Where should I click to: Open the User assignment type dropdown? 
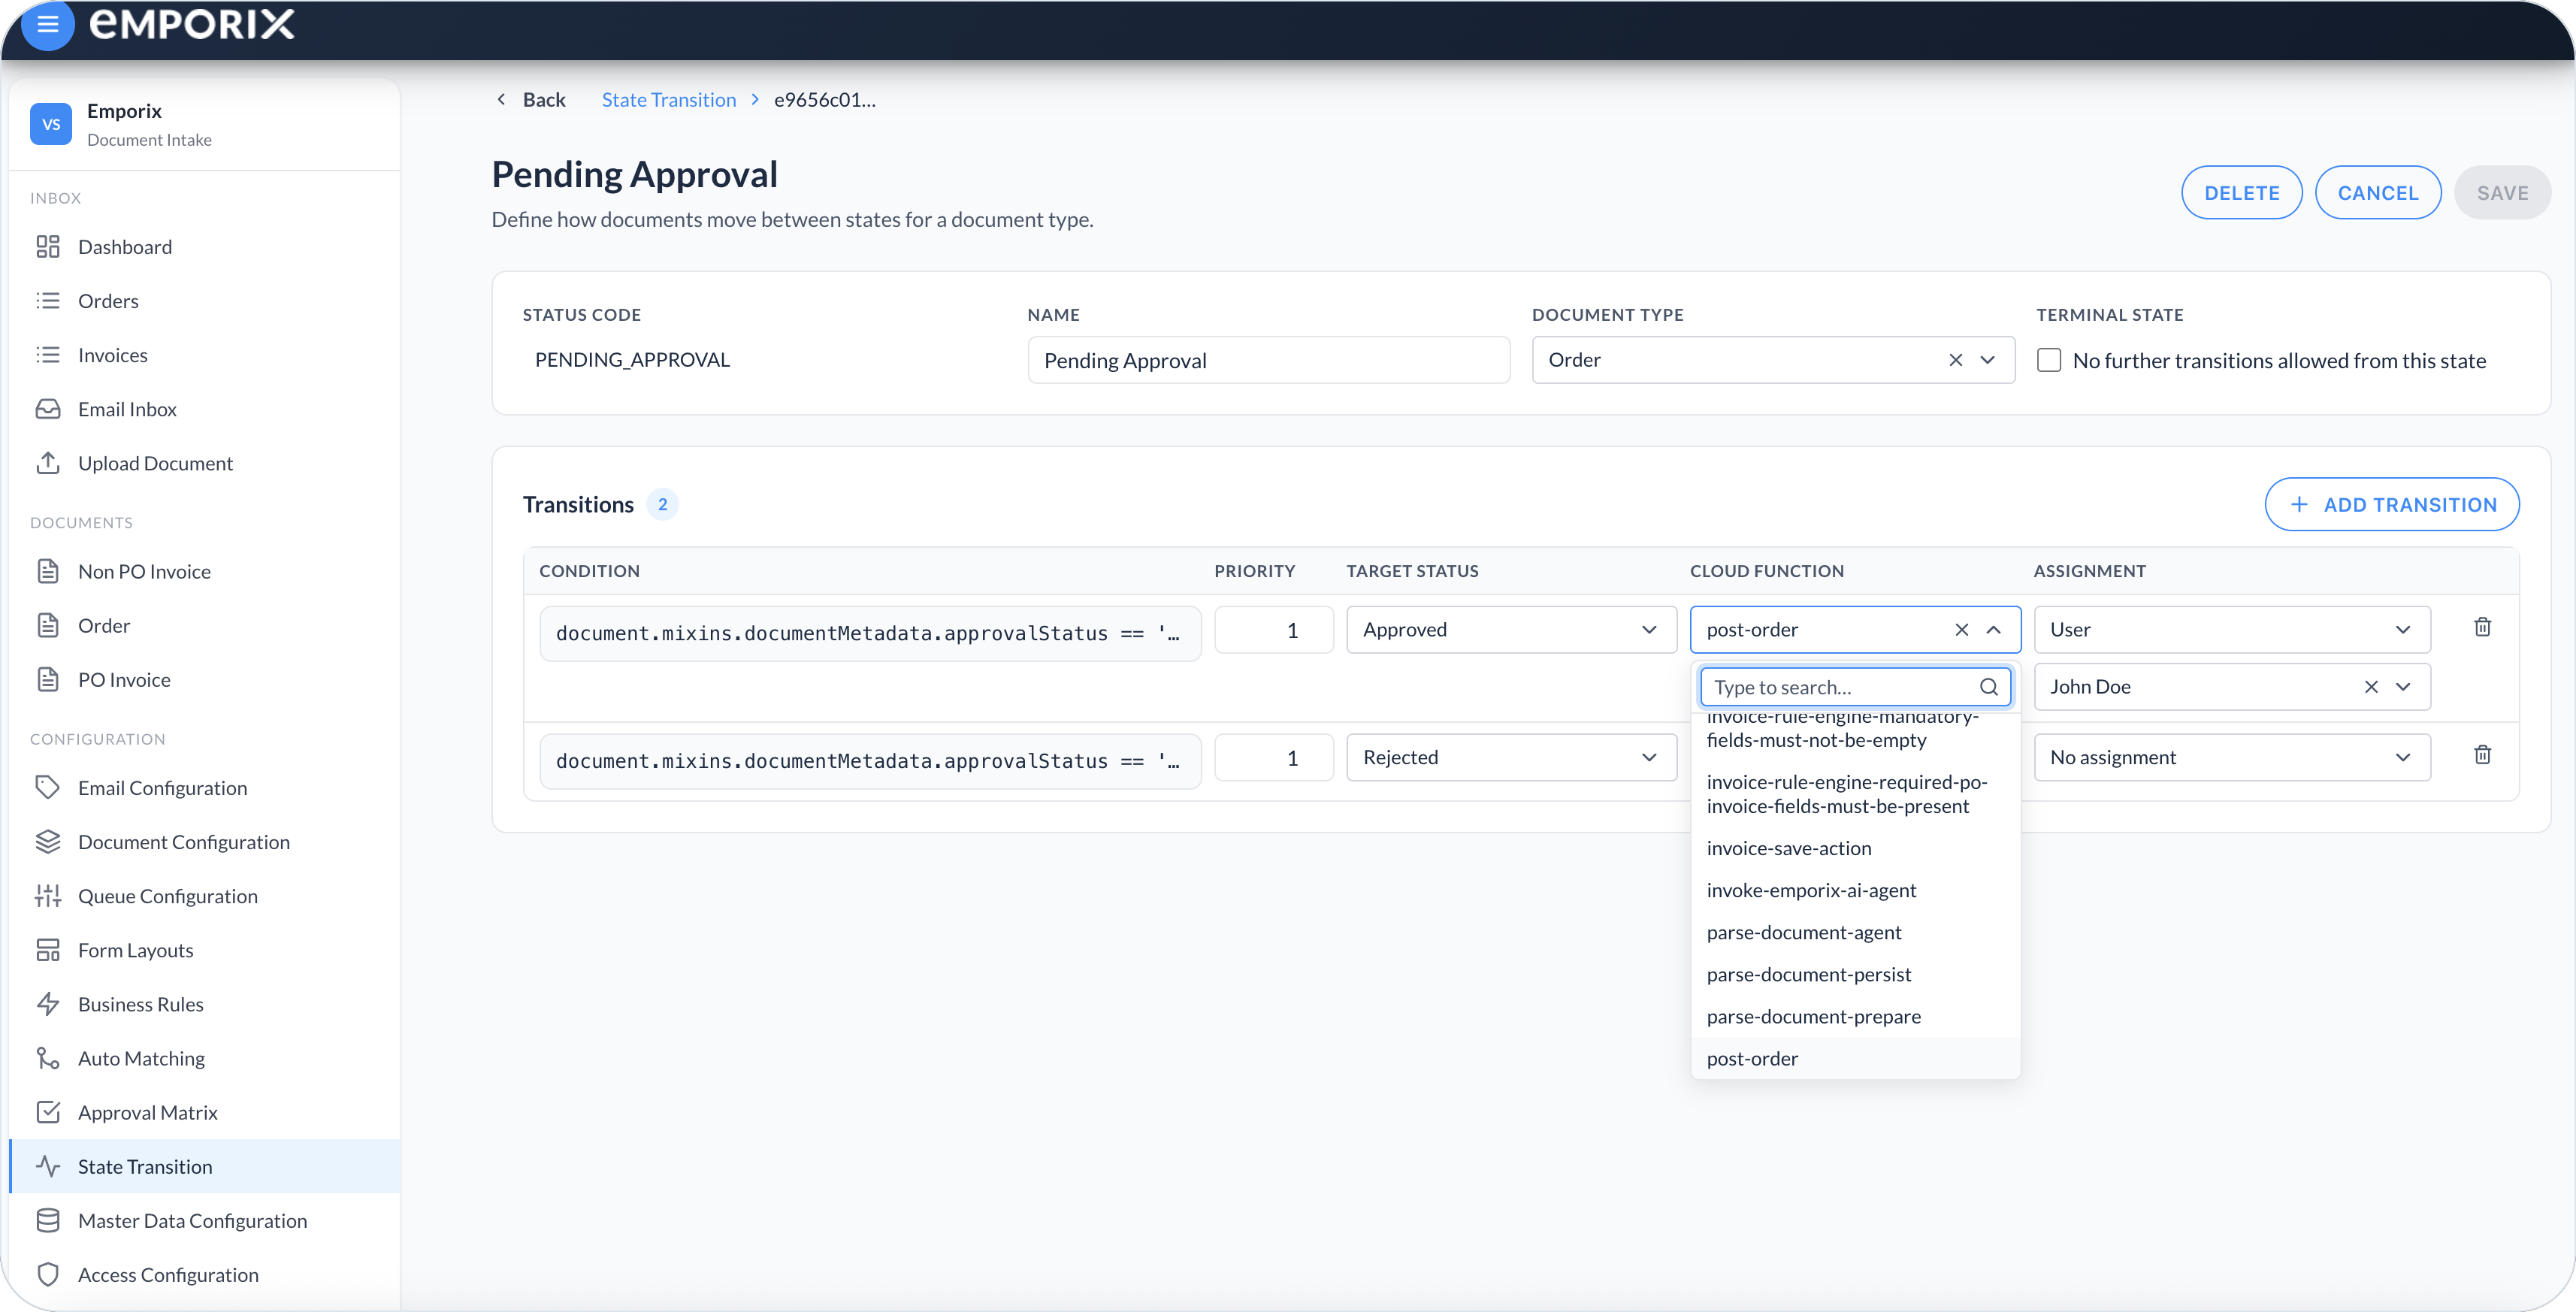click(2232, 630)
